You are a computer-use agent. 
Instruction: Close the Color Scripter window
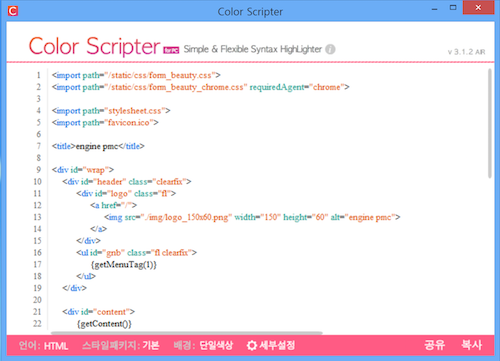(478, 8)
